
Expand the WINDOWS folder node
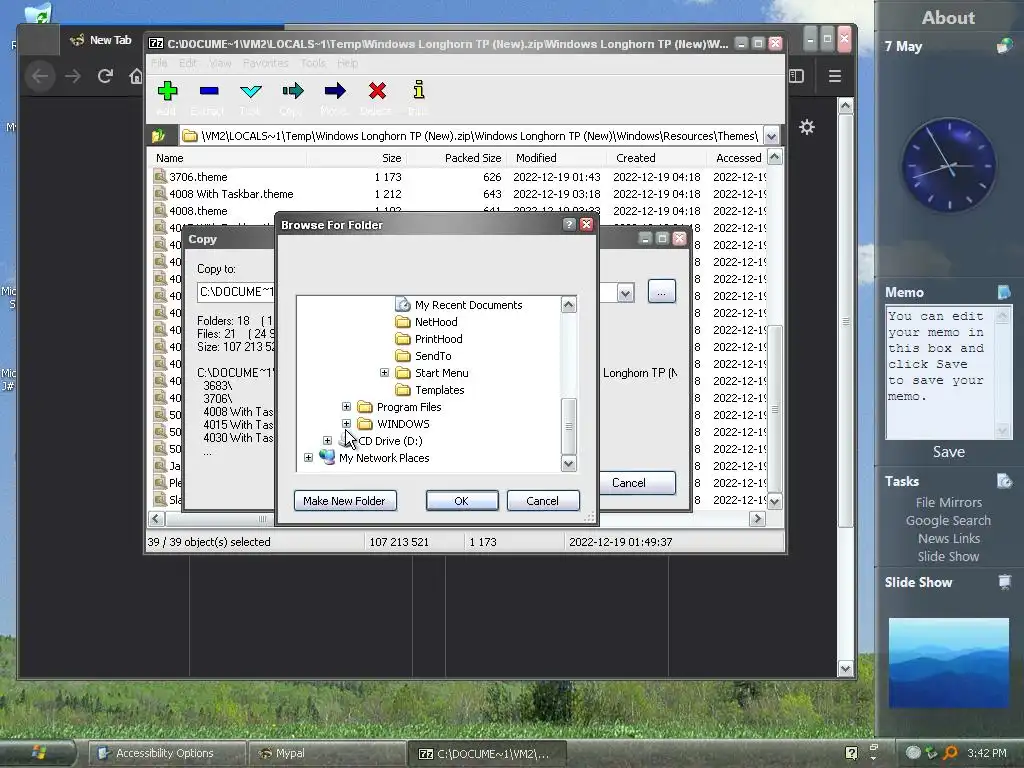pyautogui.click(x=346, y=424)
